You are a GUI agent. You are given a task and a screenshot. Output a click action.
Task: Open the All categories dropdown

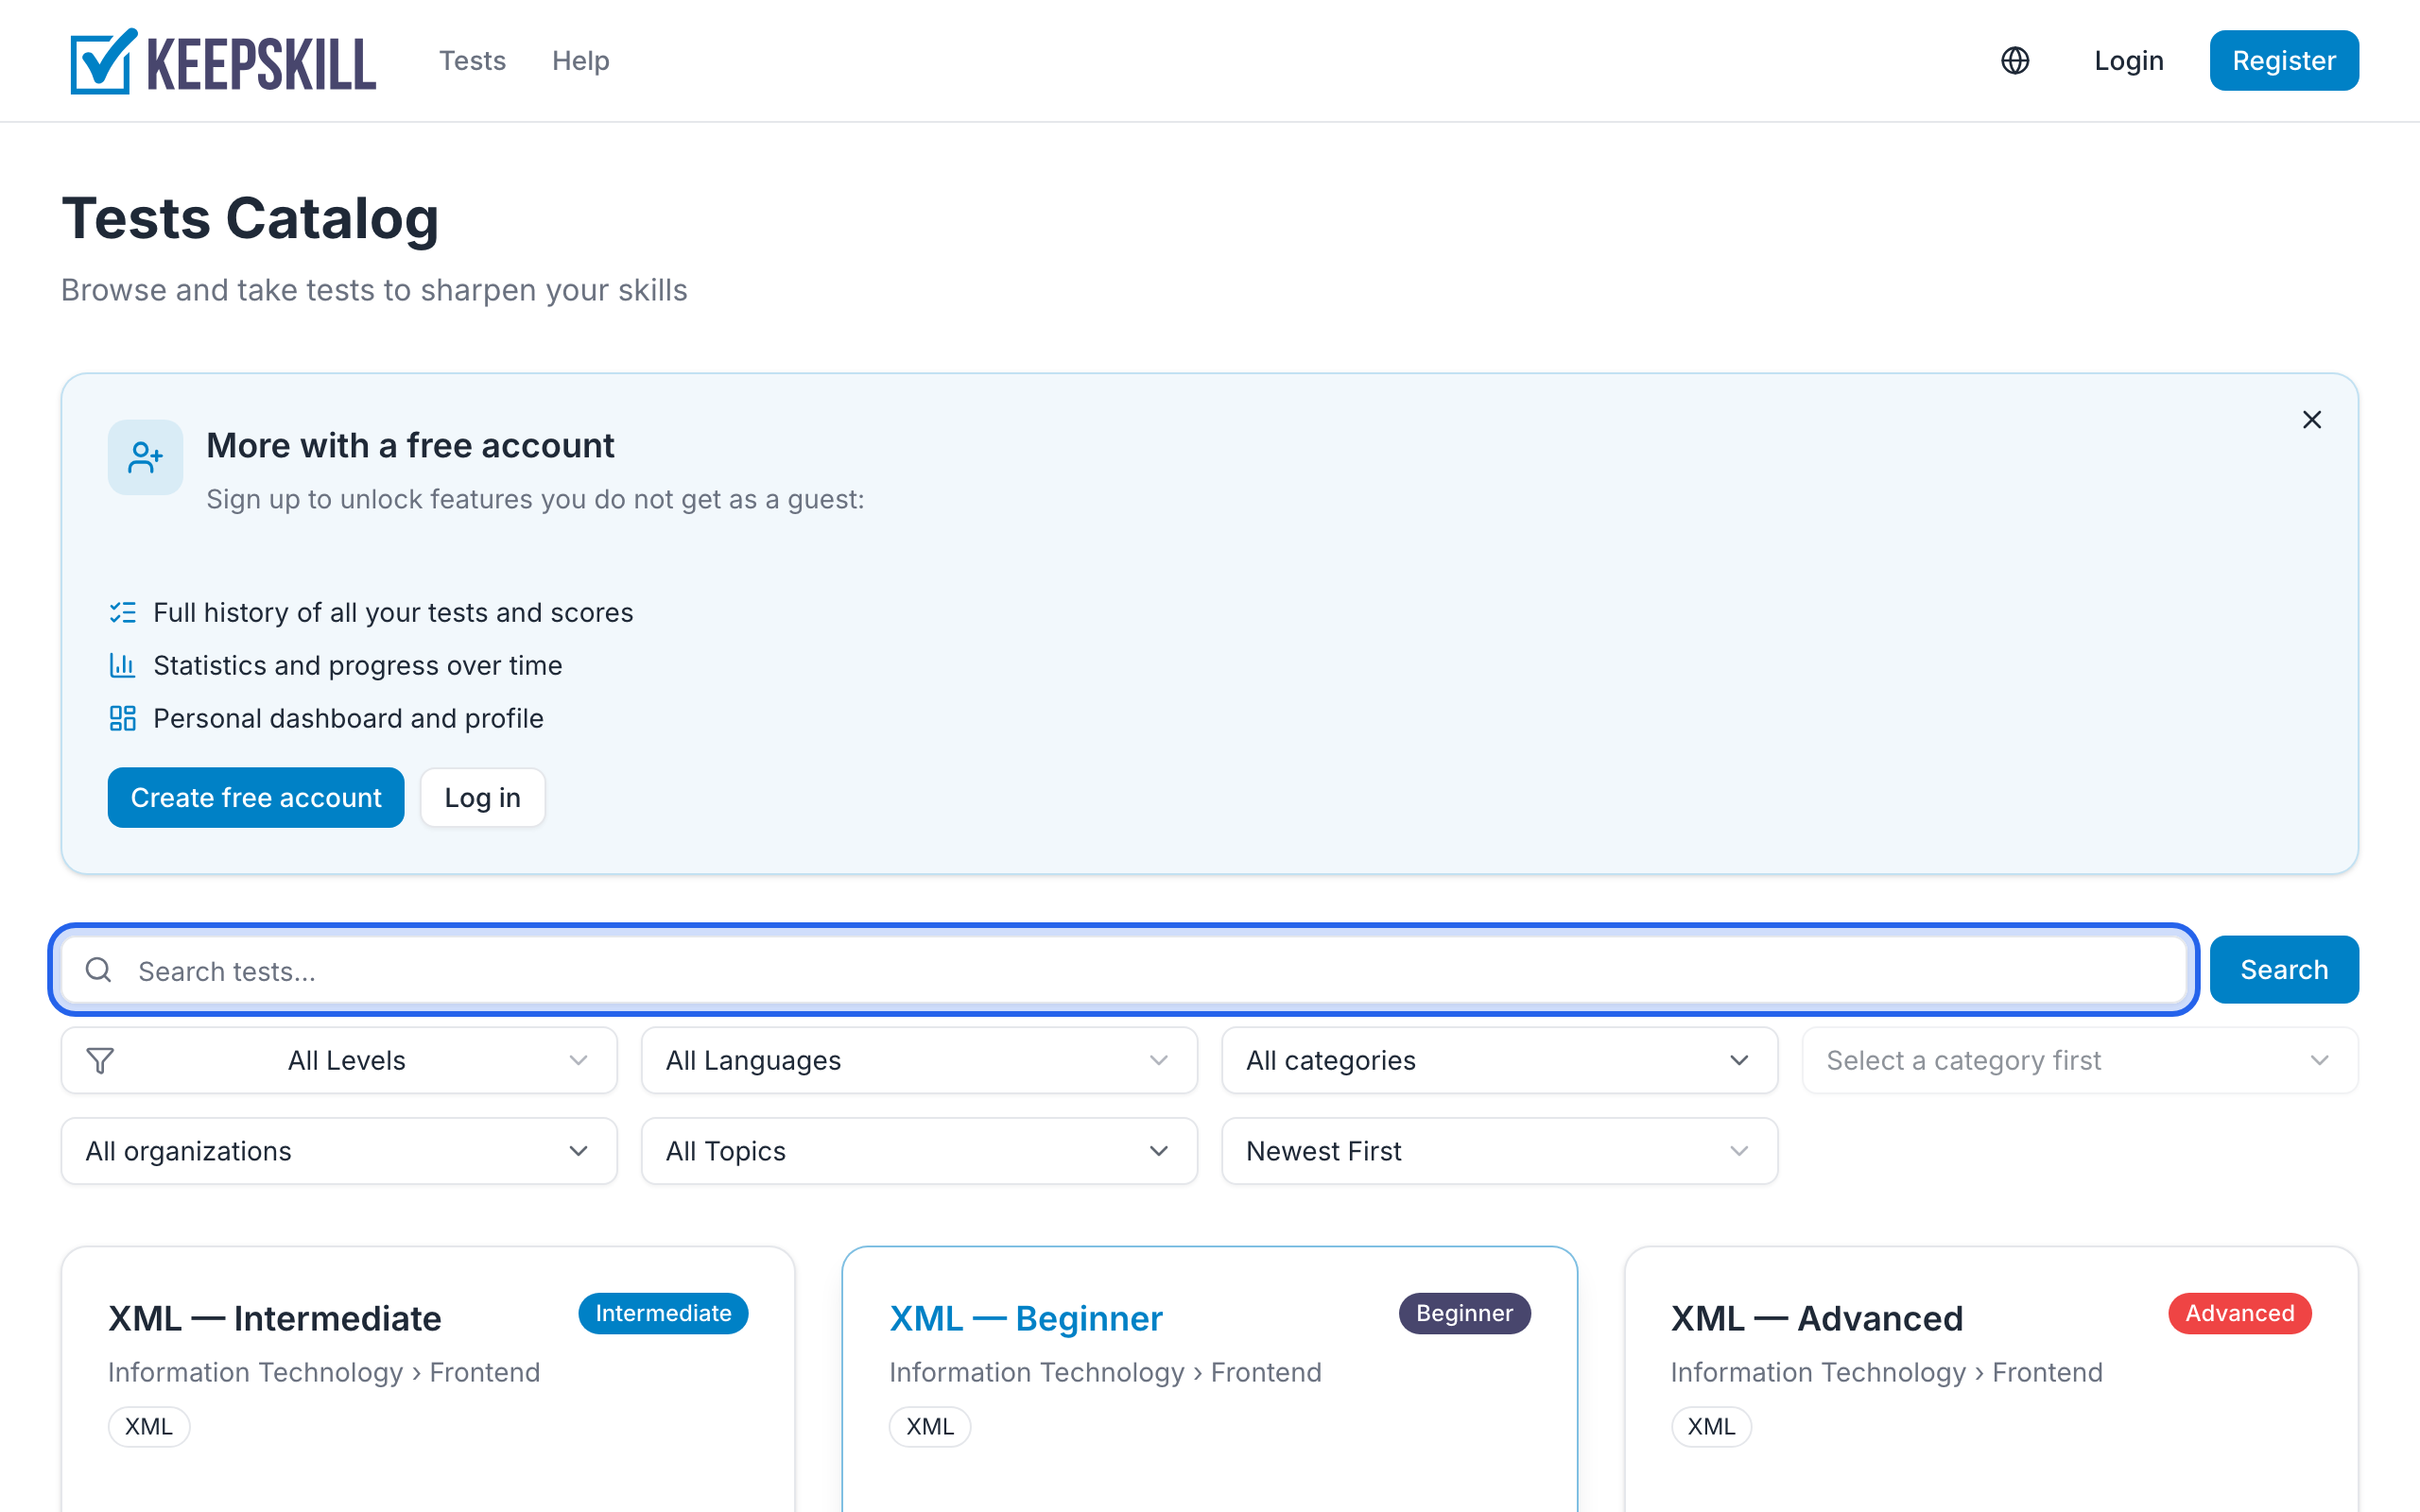click(x=1499, y=1060)
